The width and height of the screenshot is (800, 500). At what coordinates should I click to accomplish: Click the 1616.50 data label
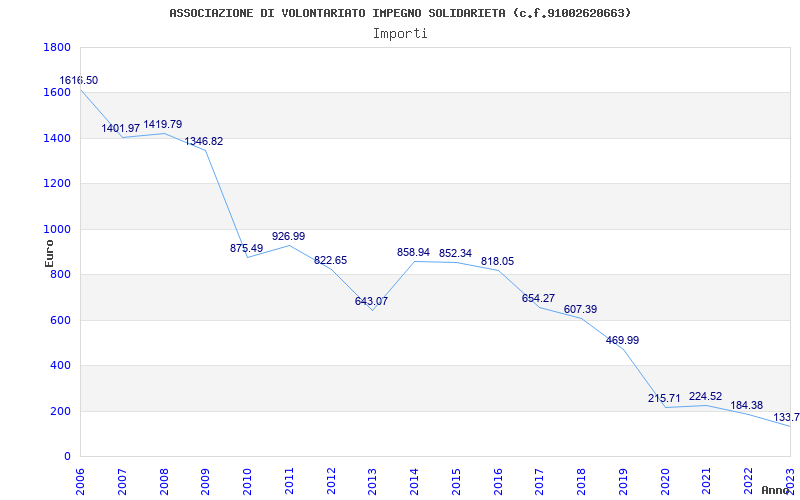tap(79, 81)
